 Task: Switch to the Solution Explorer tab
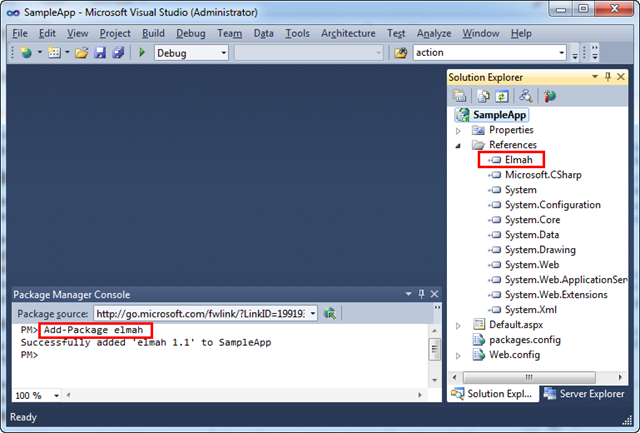click(x=493, y=394)
